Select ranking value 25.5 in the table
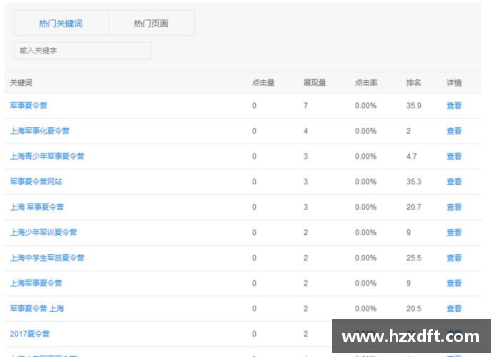This screenshot has width=500, height=362. click(x=414, y=258)
